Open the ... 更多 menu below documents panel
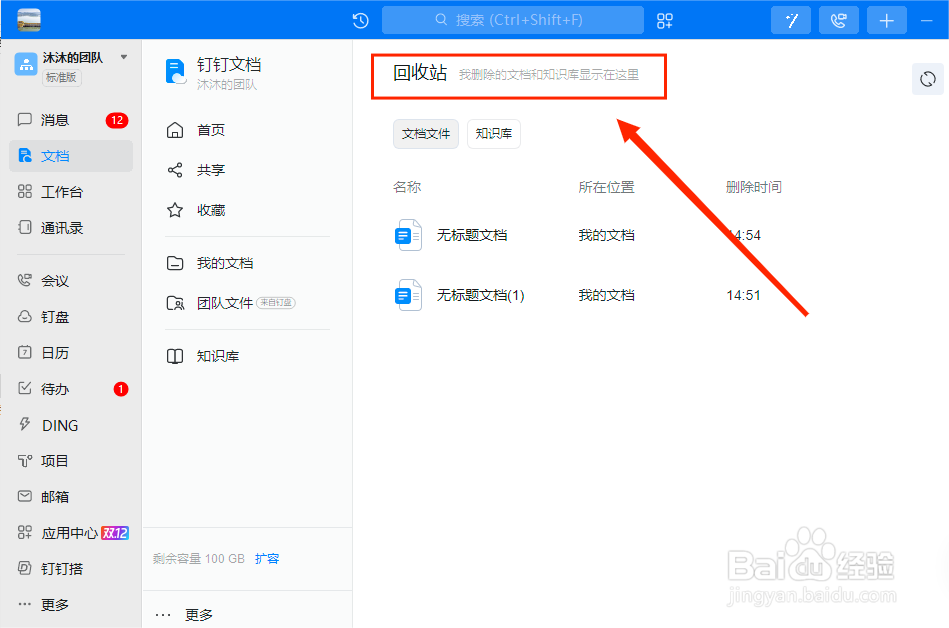949x628 pixels. [x=186, y=614]
